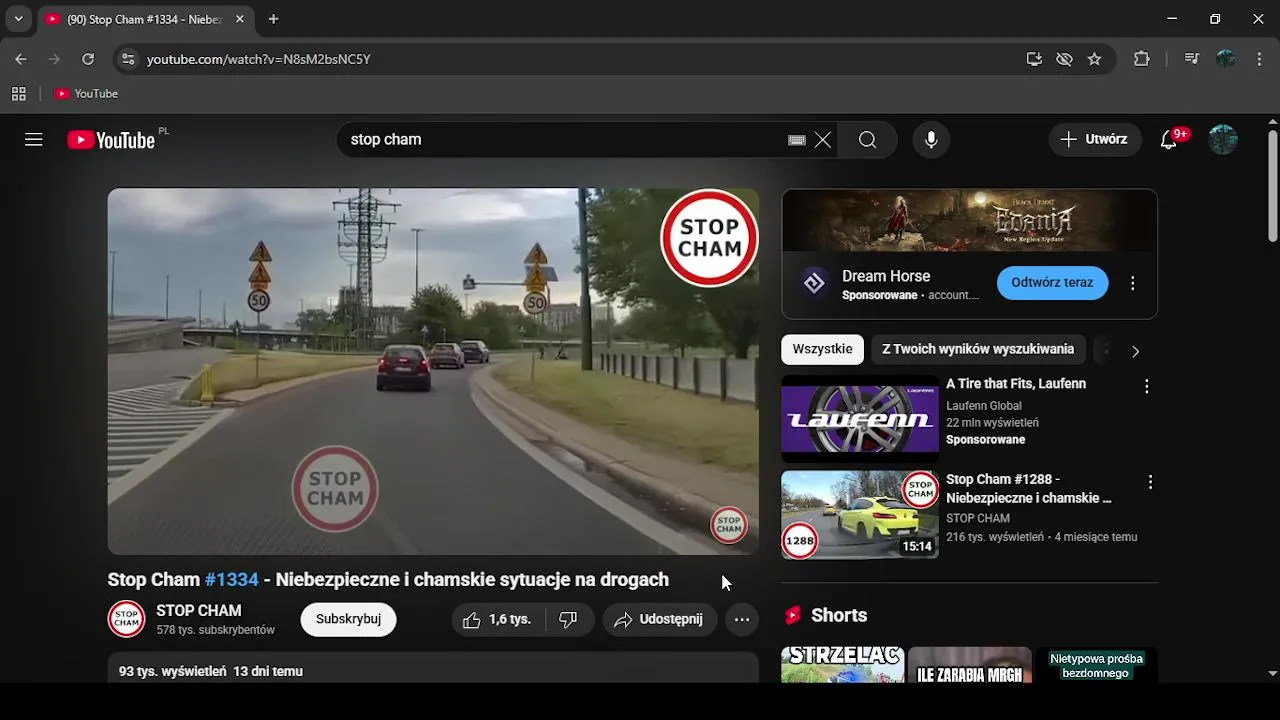1280x720 pixels.
Task: Expand the description with 93 tys. wyświetleń
Action: pos(433,668)
